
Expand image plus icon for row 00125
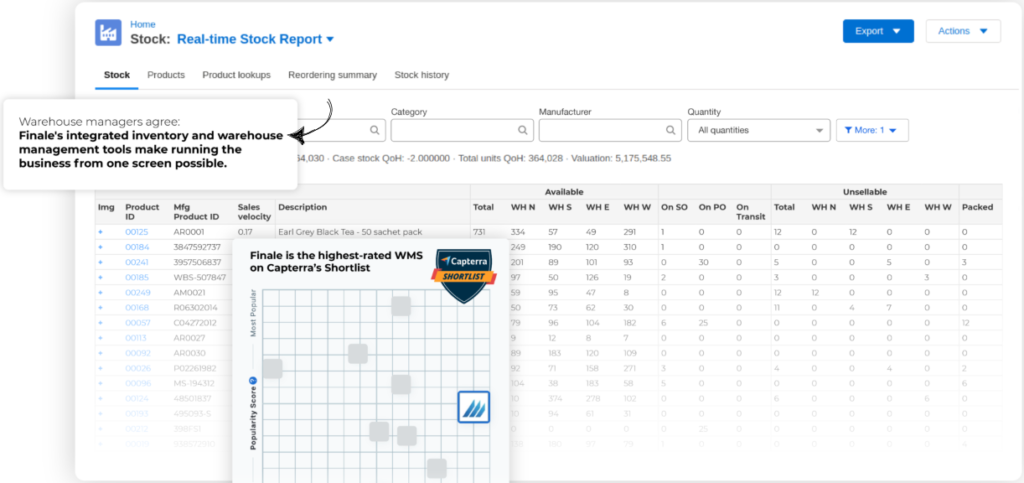pyautogui.click(x=101, y=232)
